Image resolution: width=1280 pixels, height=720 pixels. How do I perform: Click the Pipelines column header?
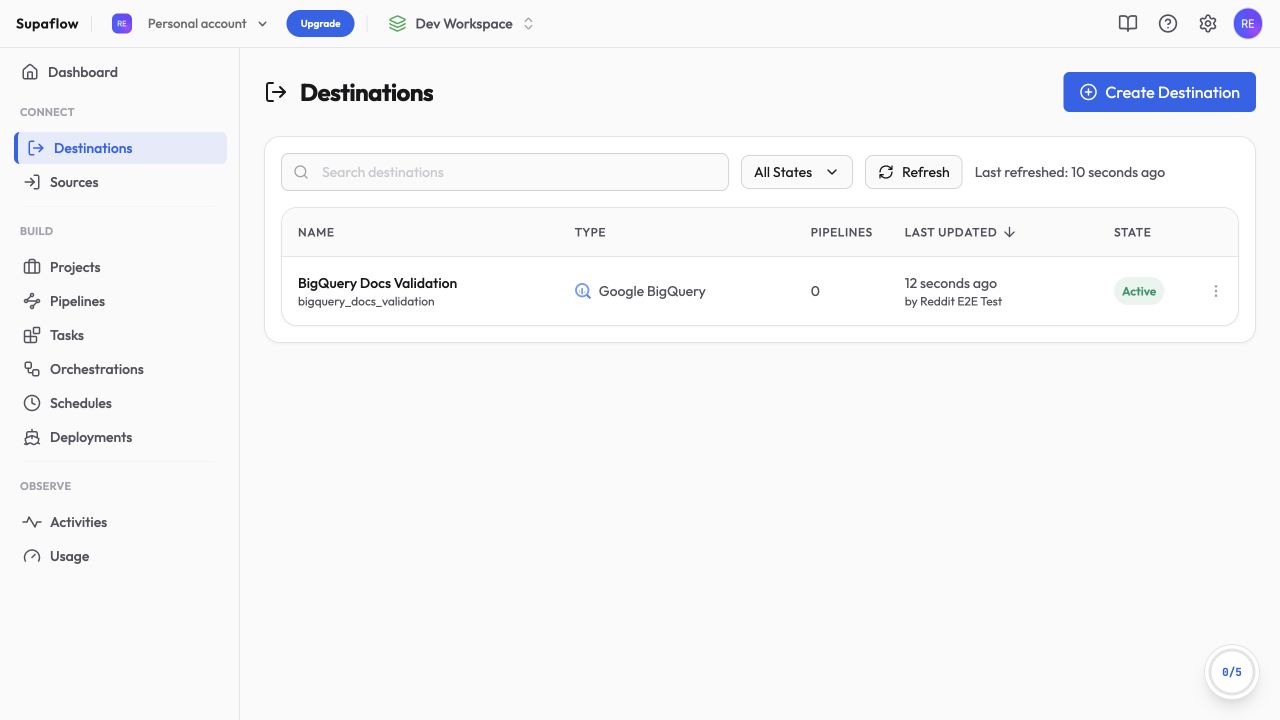click(841, 232)
